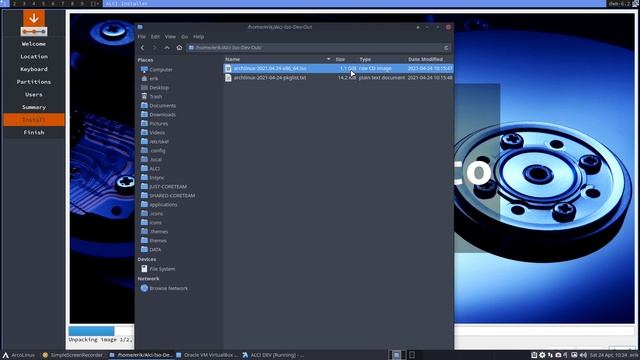Click the settings gear tray icon

(x=542, y=355)
